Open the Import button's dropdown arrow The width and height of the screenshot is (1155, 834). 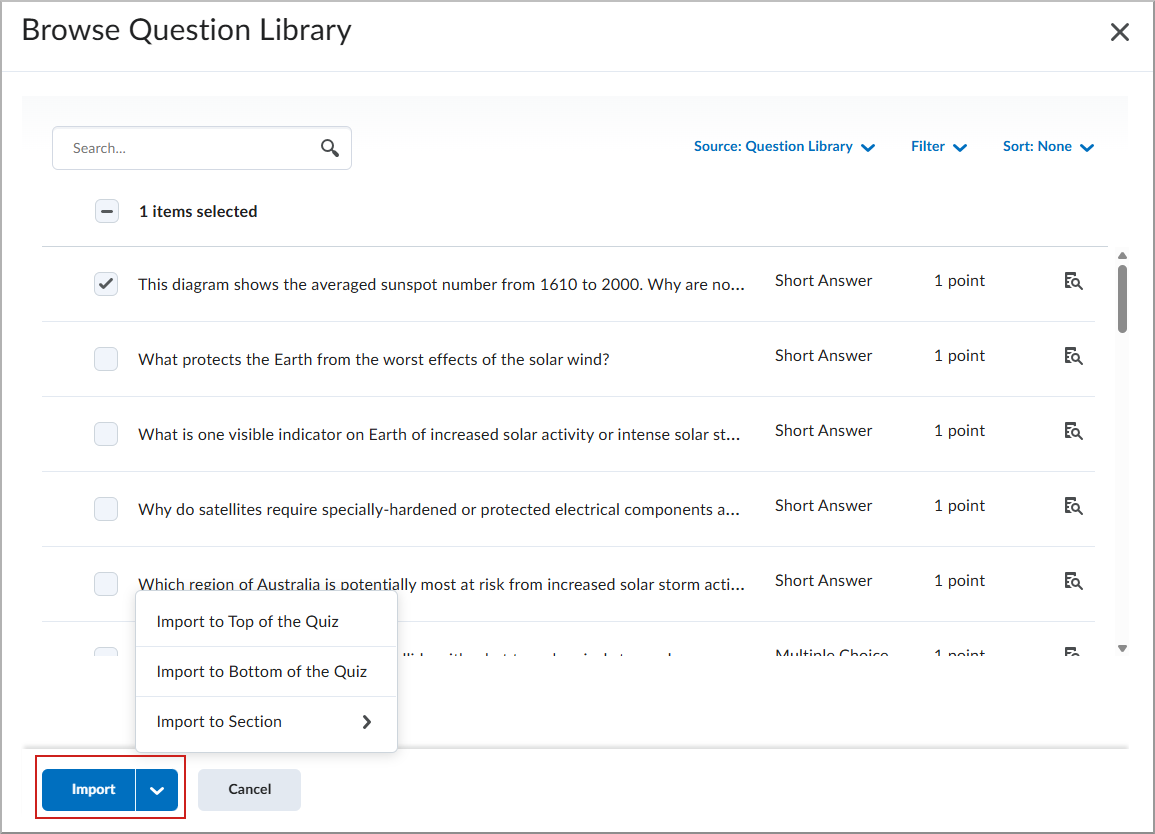click(x=157, y=789)
